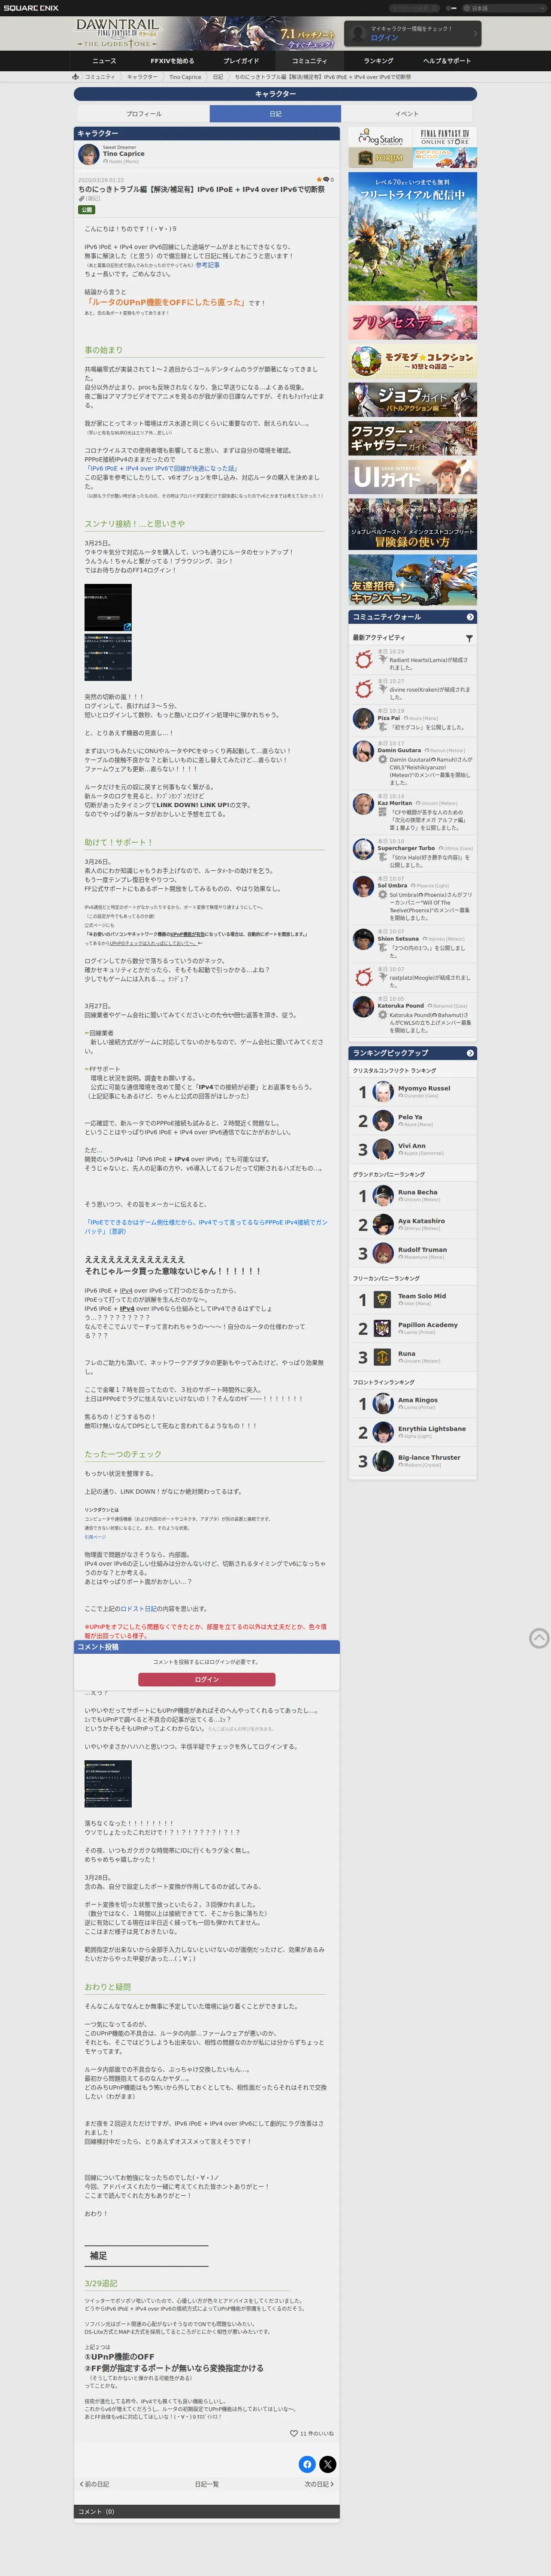Image resolution: width=551 pixels, height=2576 pixels.
Task: Open the プリンセスデー banner
Action: coord(412,322)
